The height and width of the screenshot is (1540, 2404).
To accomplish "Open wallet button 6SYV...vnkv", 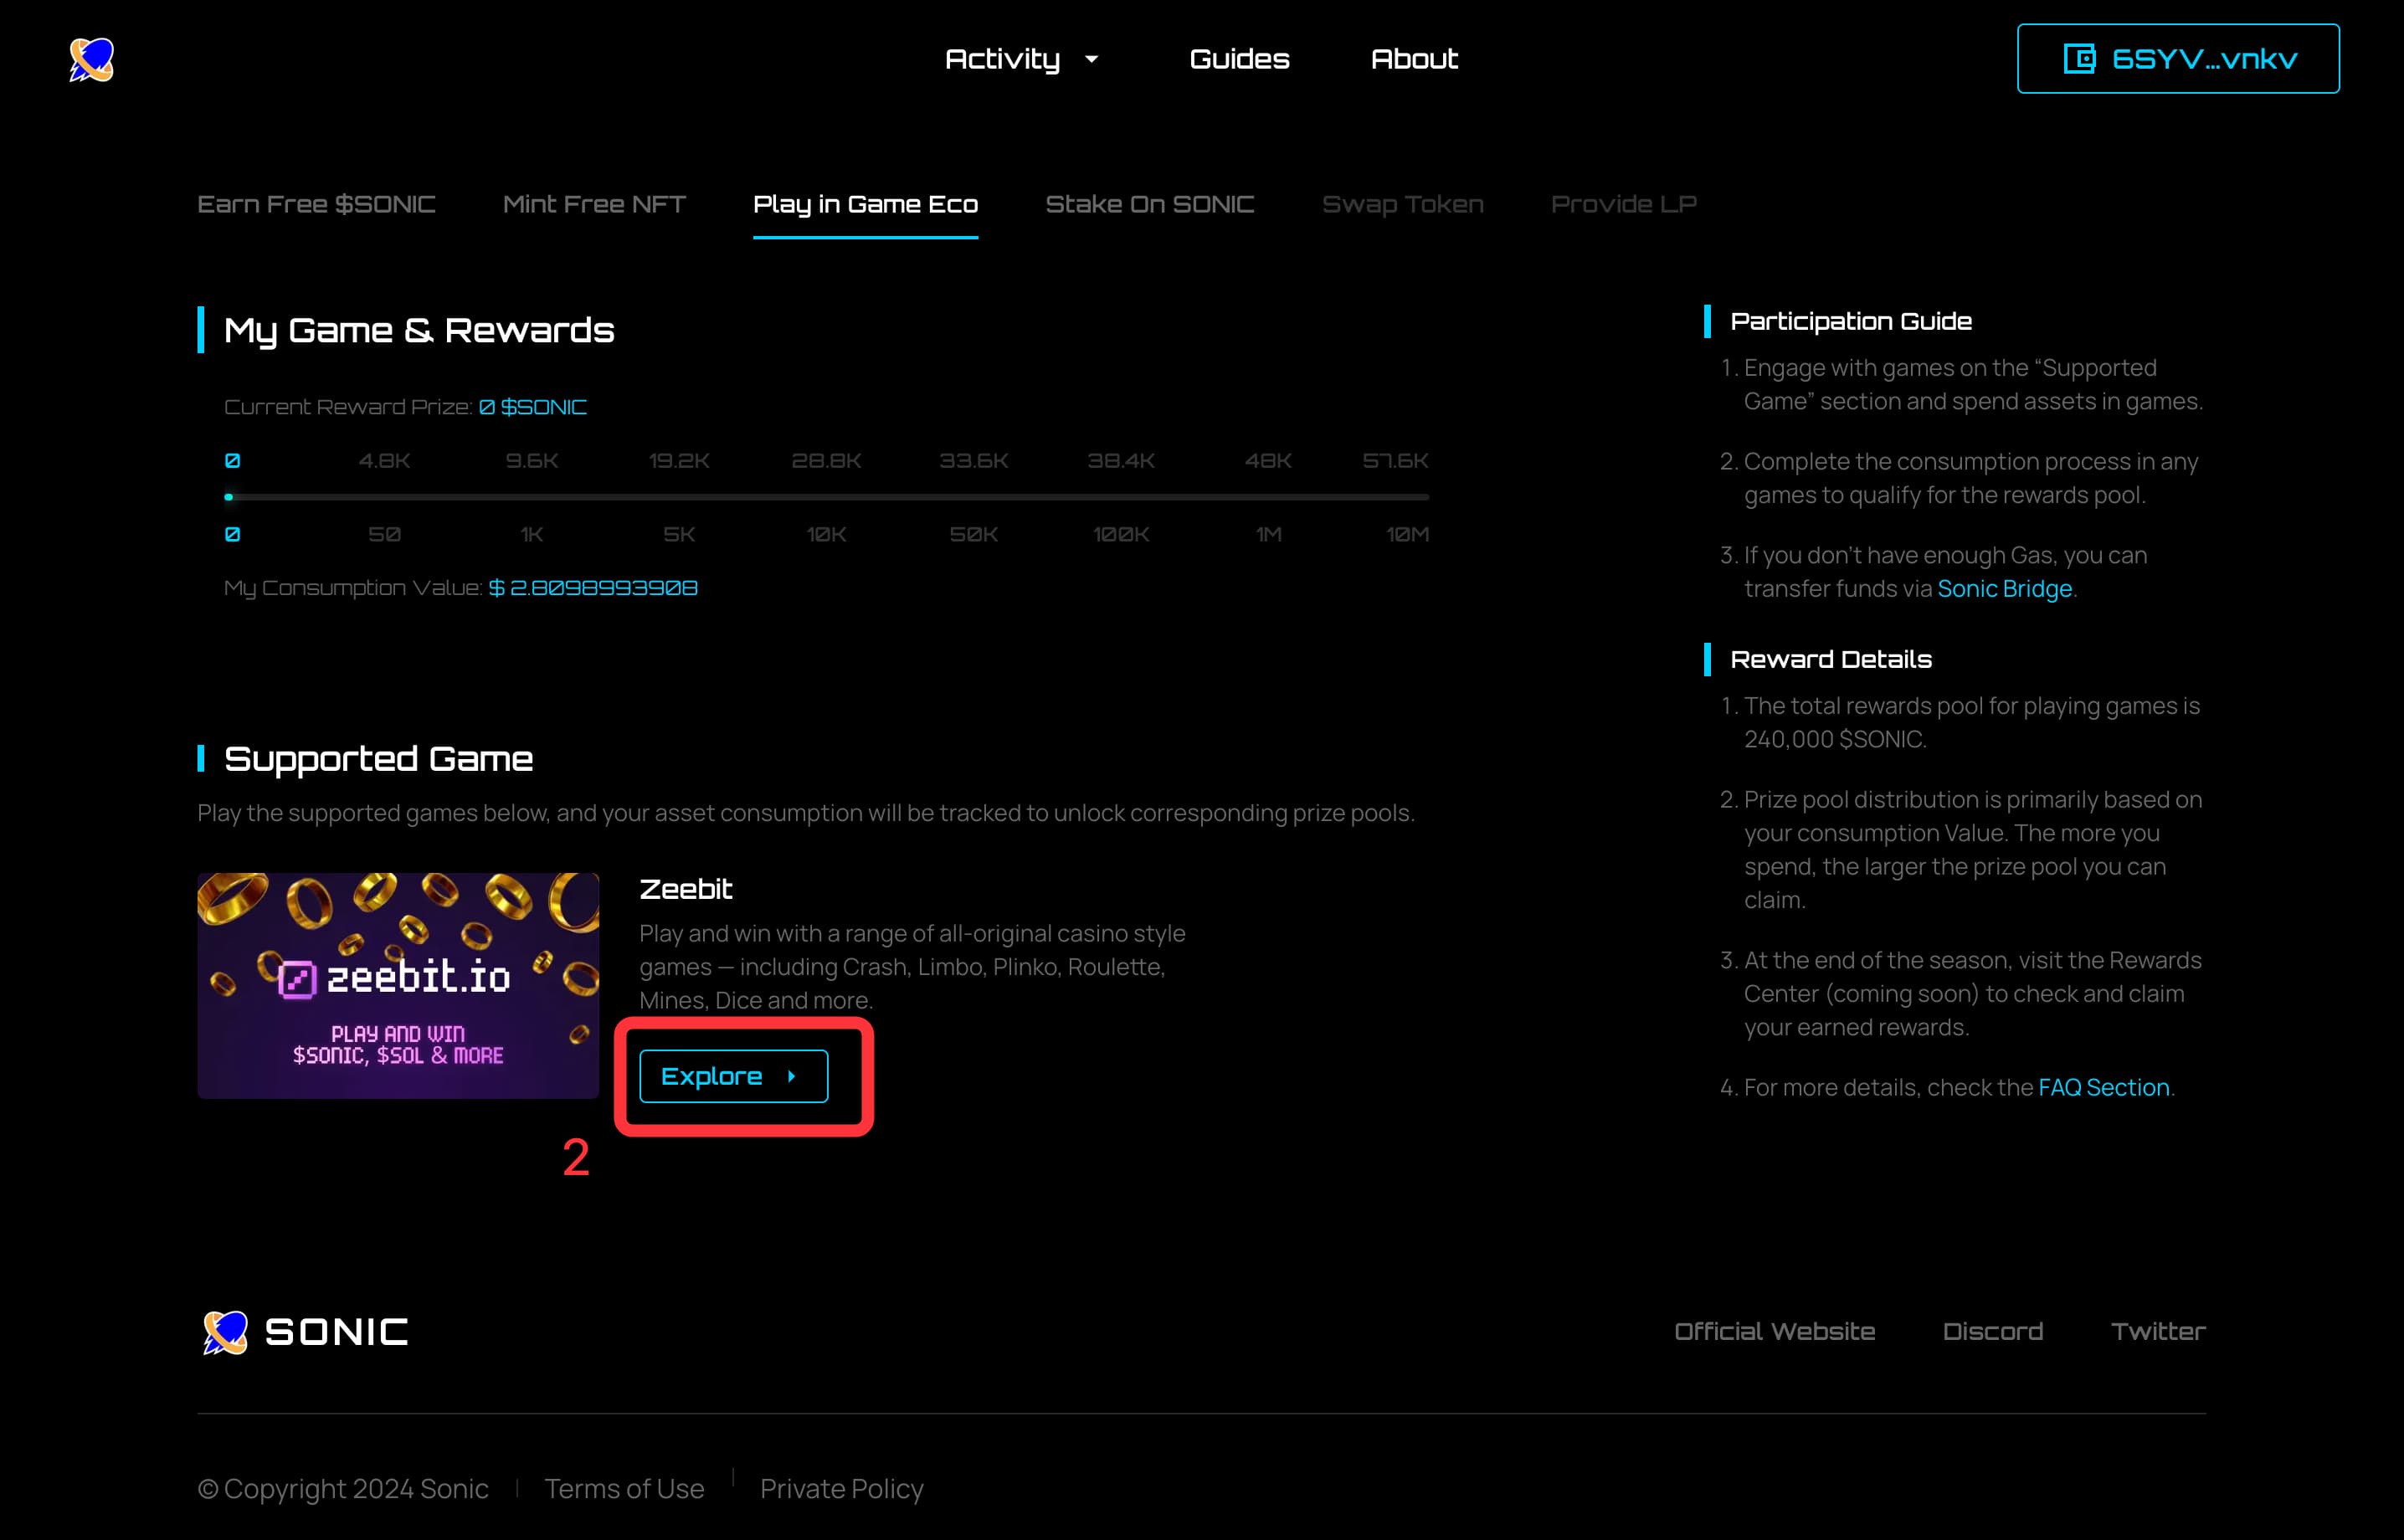I will 2178,58.
